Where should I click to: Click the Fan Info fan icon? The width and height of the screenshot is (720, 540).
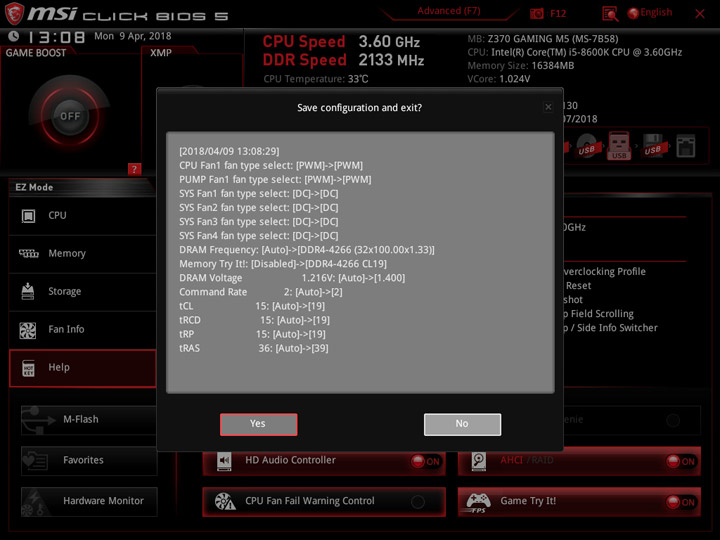[x=28, y=330]
